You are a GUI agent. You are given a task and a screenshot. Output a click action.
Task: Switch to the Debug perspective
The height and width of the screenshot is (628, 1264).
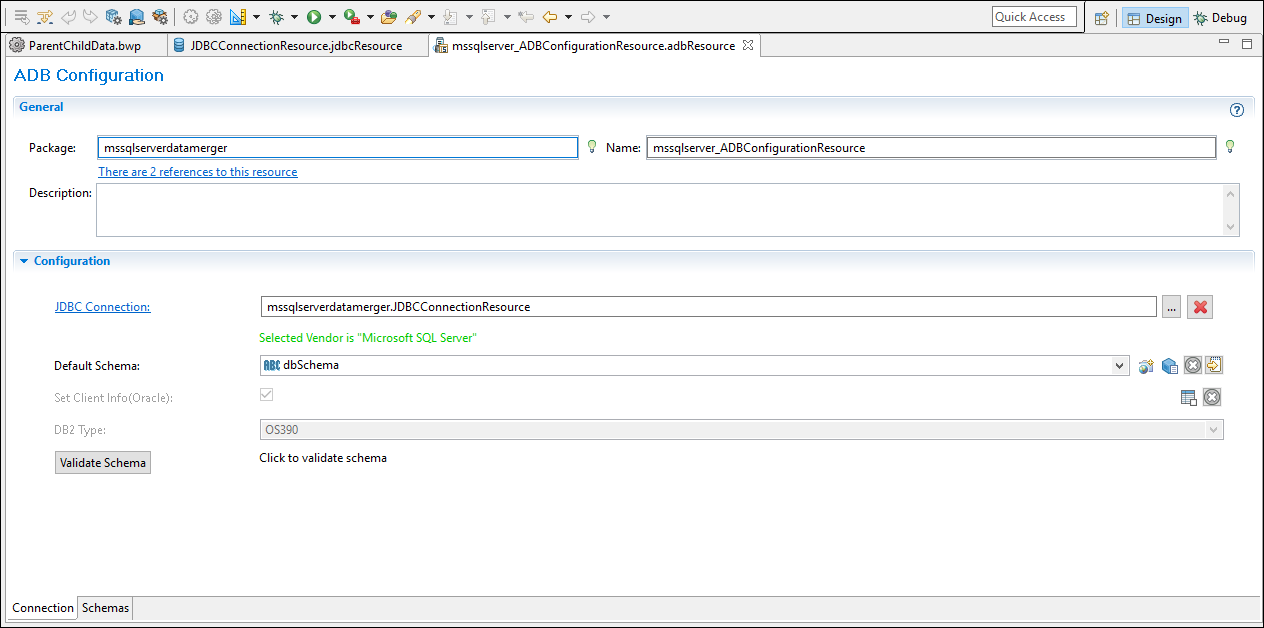1220,18
